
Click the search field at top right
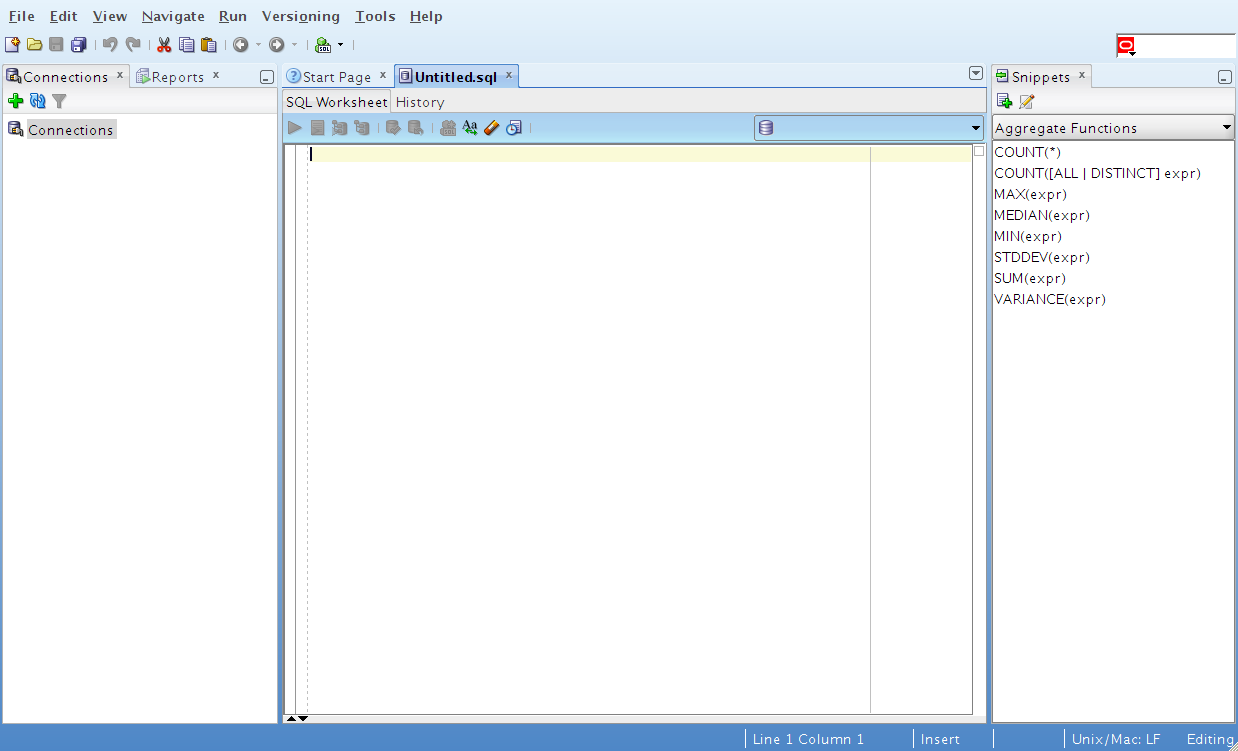pos(1186,46)
